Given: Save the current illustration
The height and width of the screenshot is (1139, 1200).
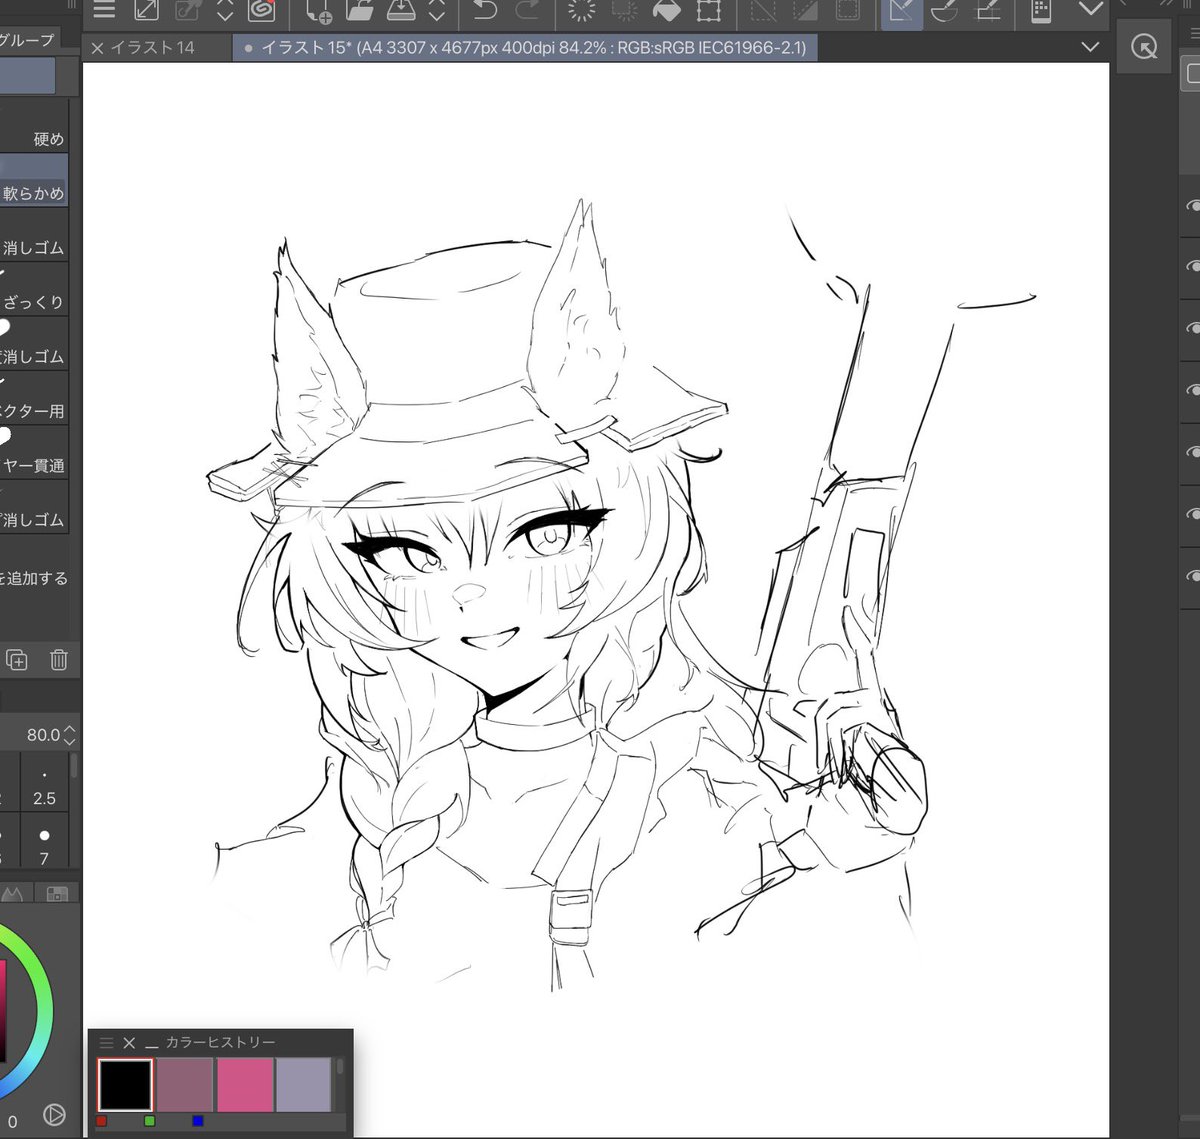Looking at the screenshot, I should point(401,10).
